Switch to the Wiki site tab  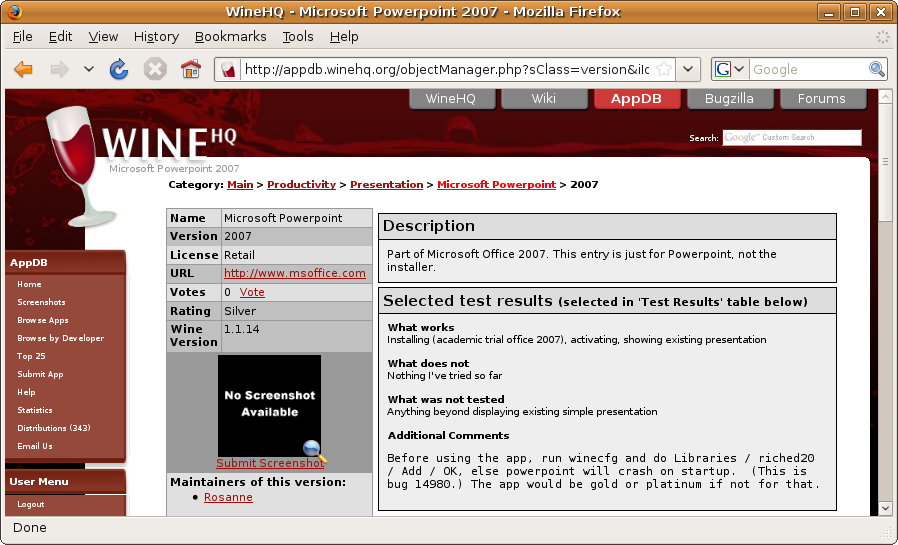point(543,98)
